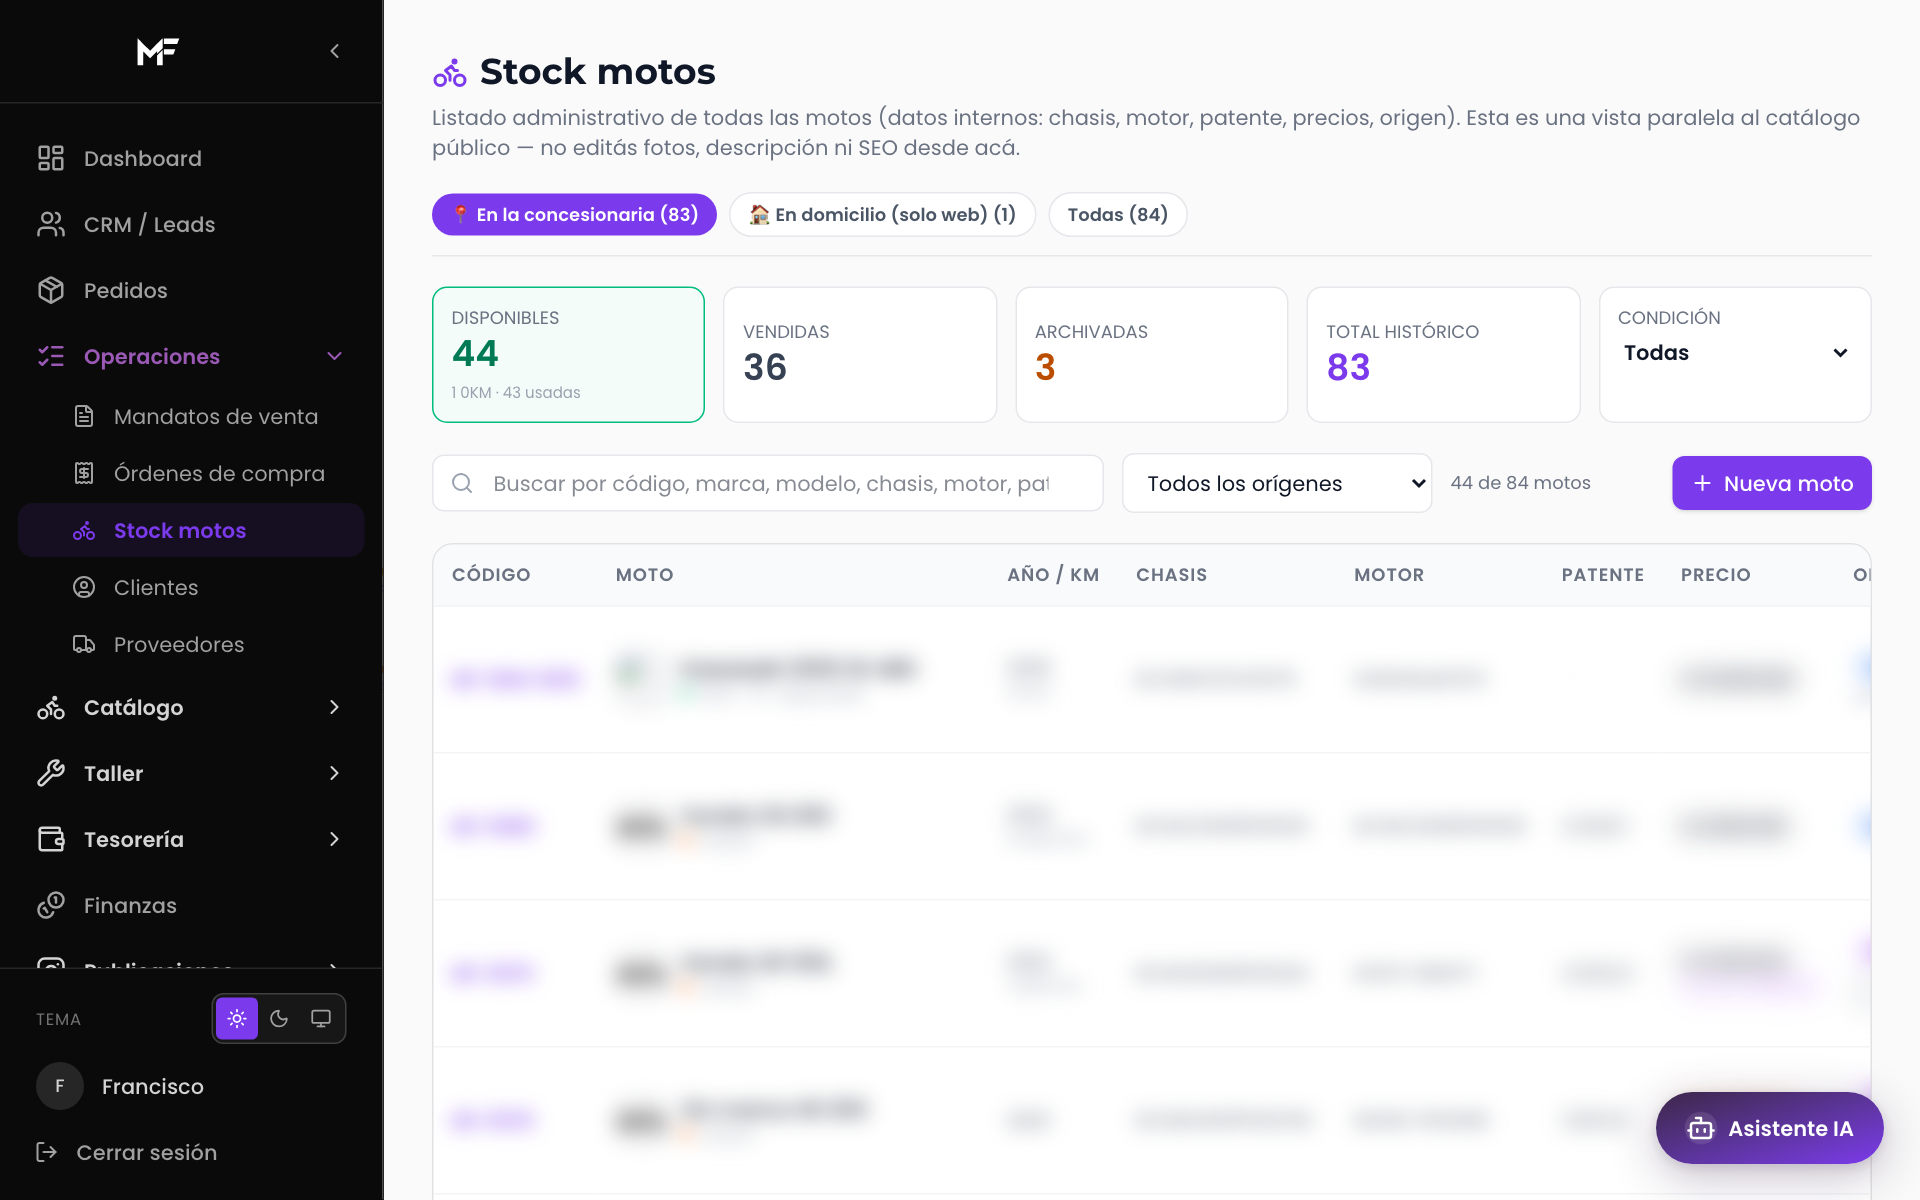Switch to the Todas (84) tab
Screen dimensions: 1920x1200
[1117, 214]
